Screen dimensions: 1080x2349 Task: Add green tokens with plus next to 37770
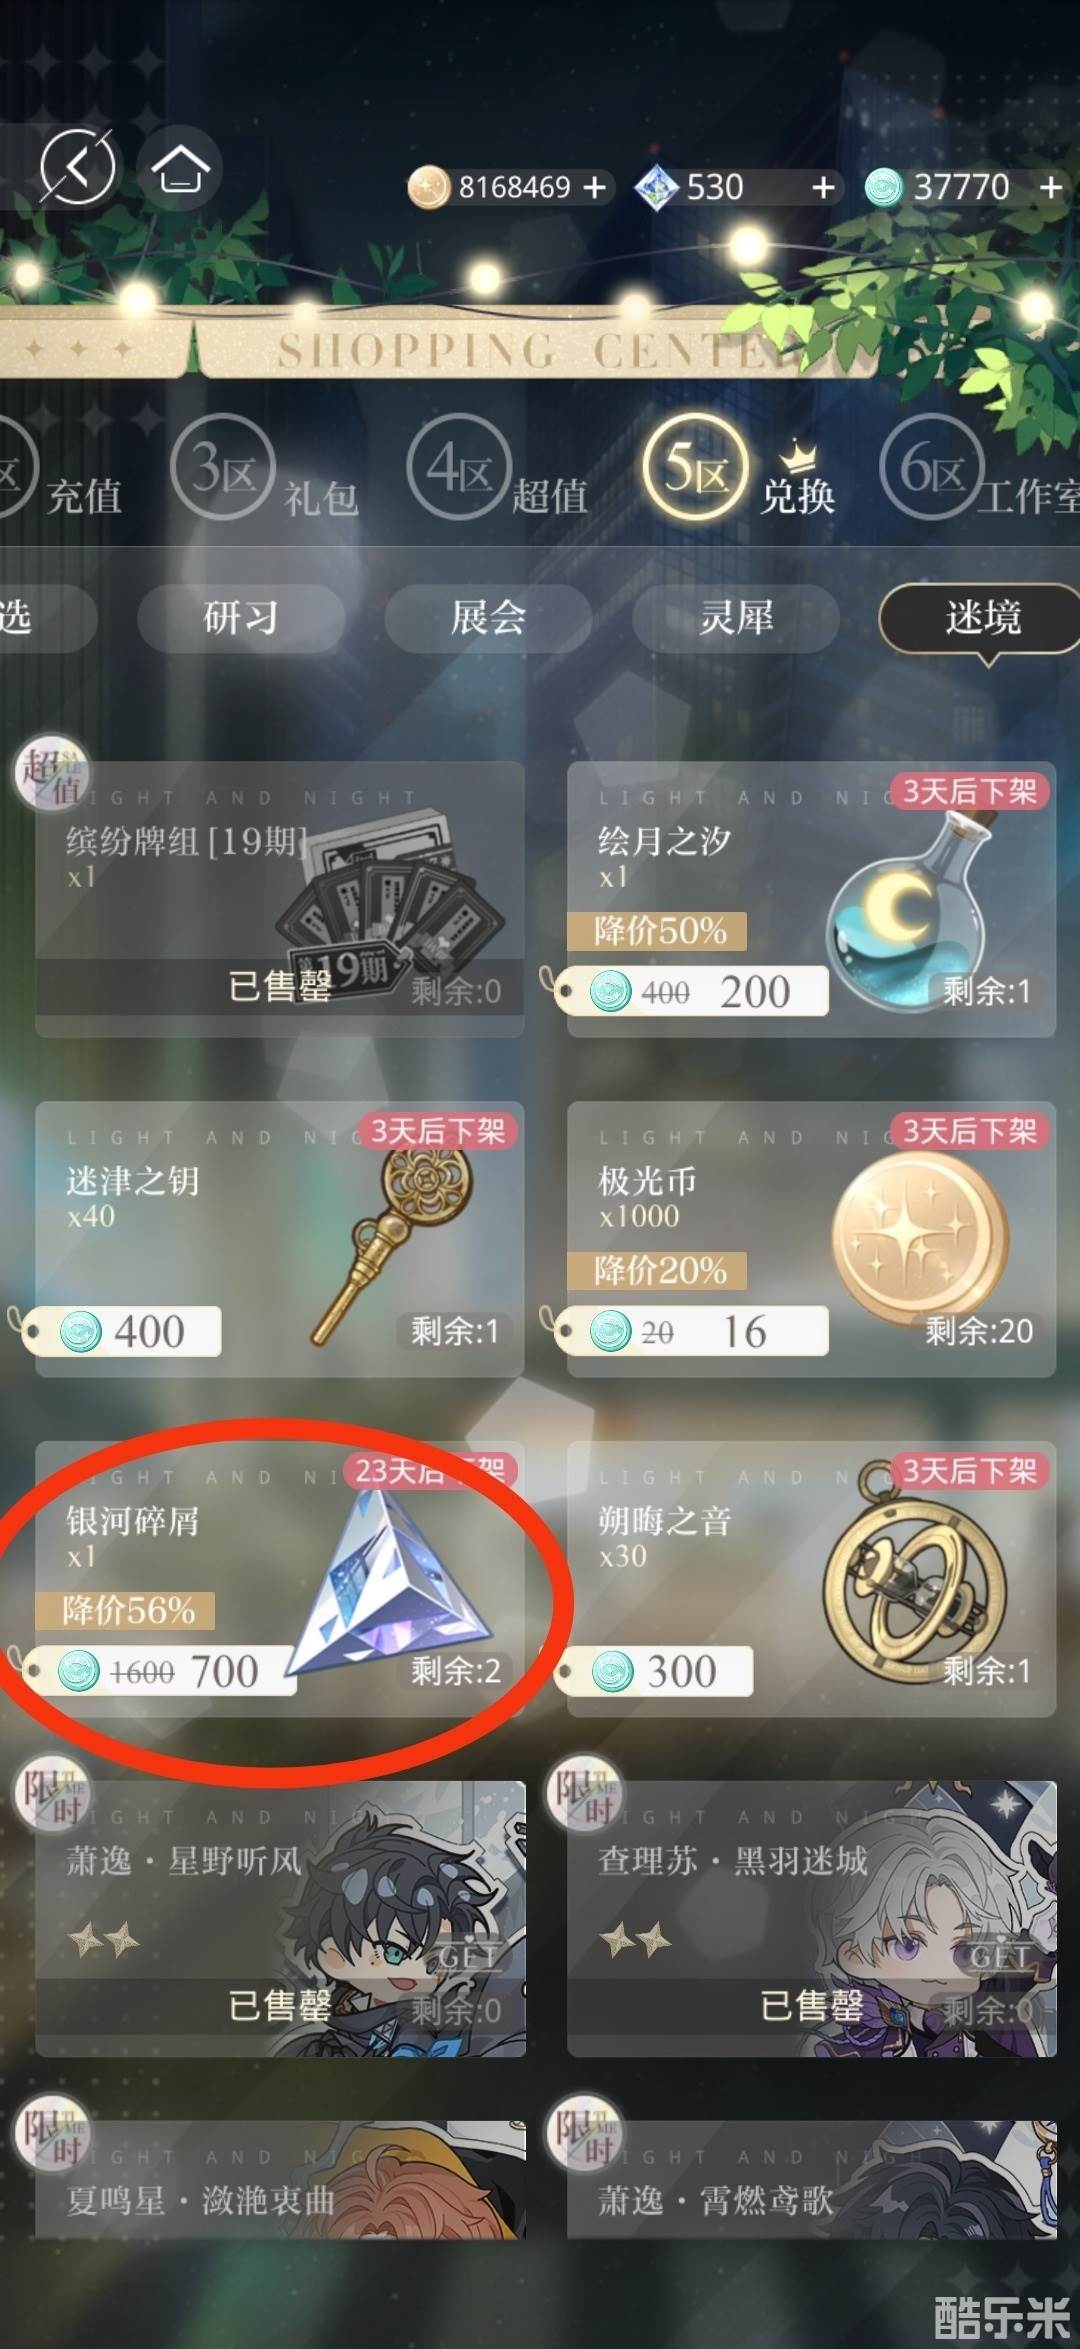click(x=1050, y=187)
